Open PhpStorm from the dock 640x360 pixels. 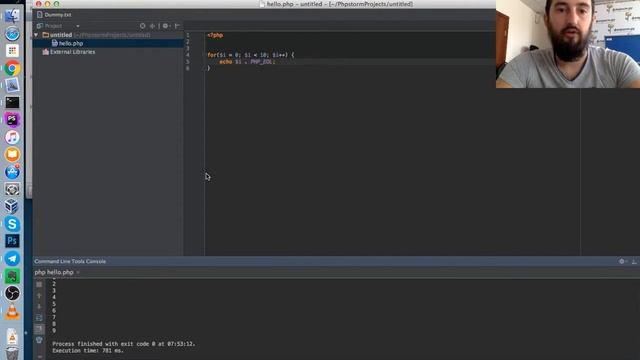click(12, 120)
